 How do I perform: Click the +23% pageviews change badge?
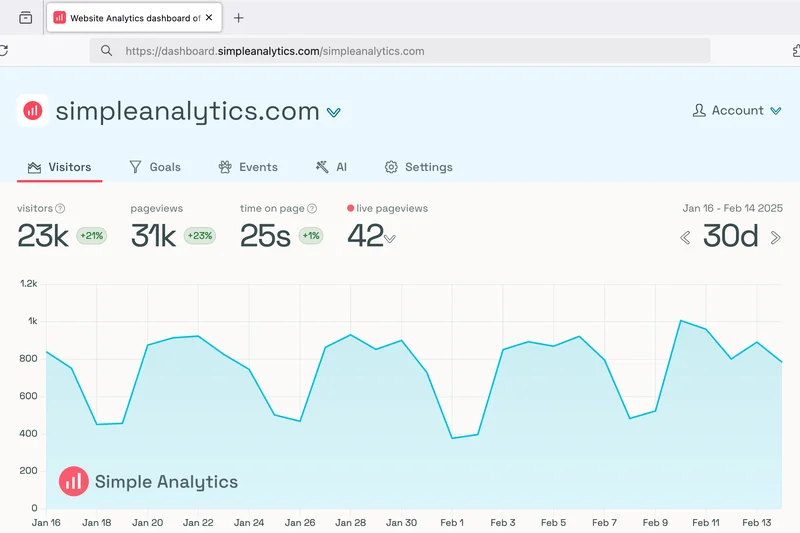(199, 236)
